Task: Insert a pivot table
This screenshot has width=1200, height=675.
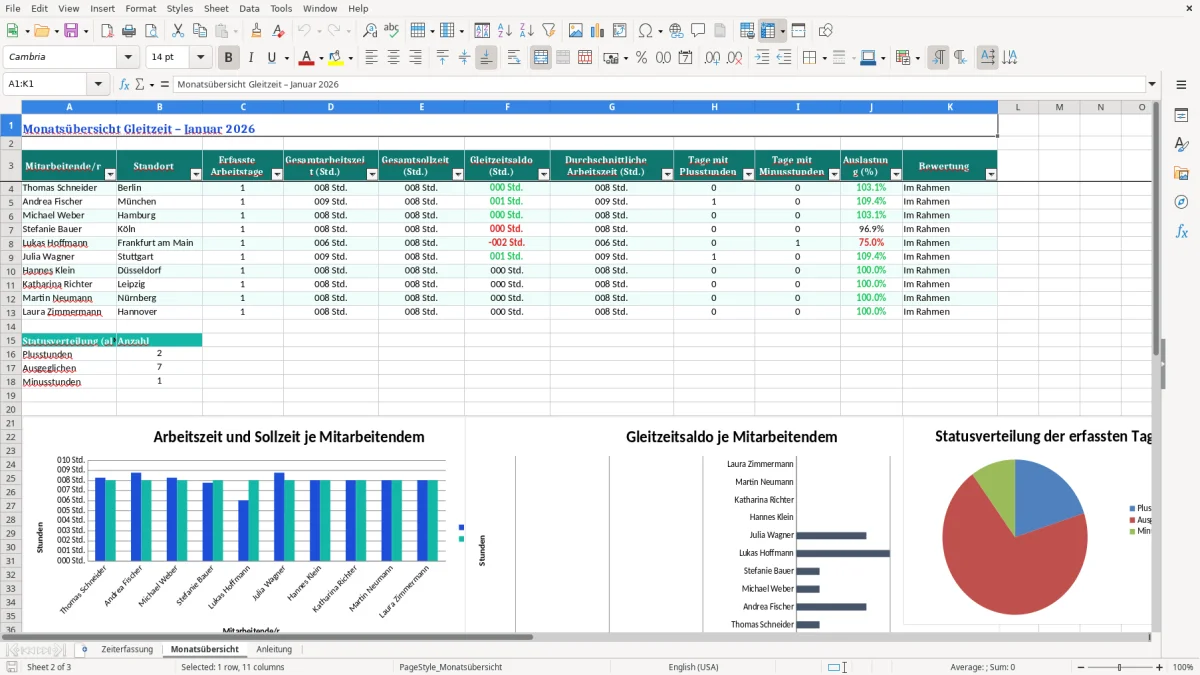Action: (620, 31)
